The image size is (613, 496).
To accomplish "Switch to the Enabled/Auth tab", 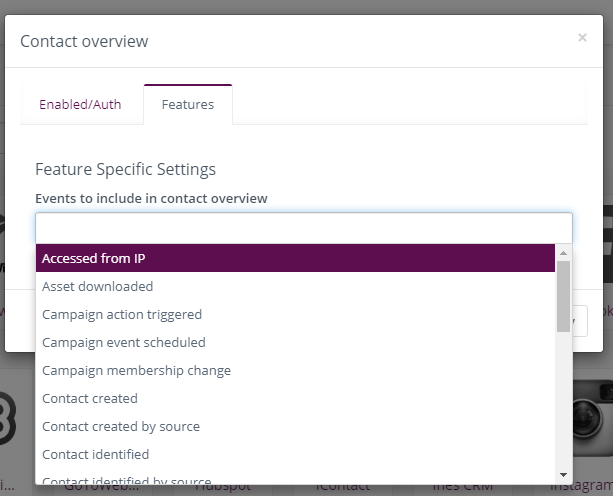I will tap(80, 104).
